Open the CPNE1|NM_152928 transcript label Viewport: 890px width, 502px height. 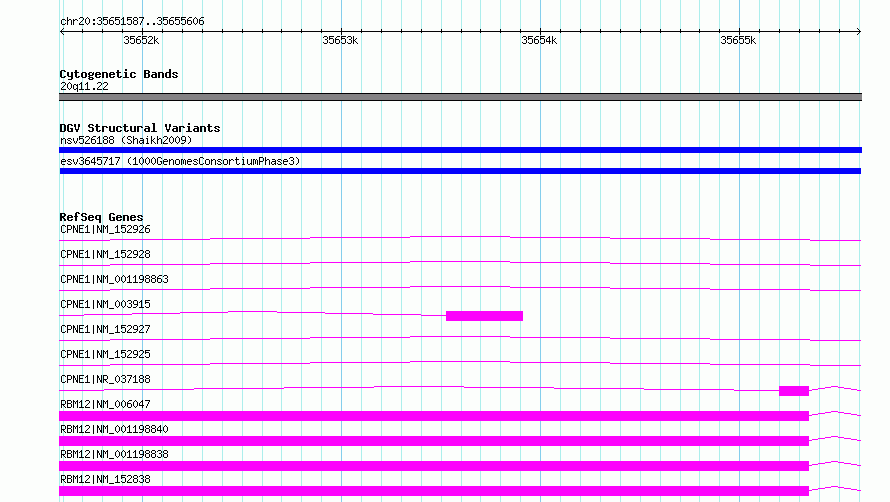point(105,254)
